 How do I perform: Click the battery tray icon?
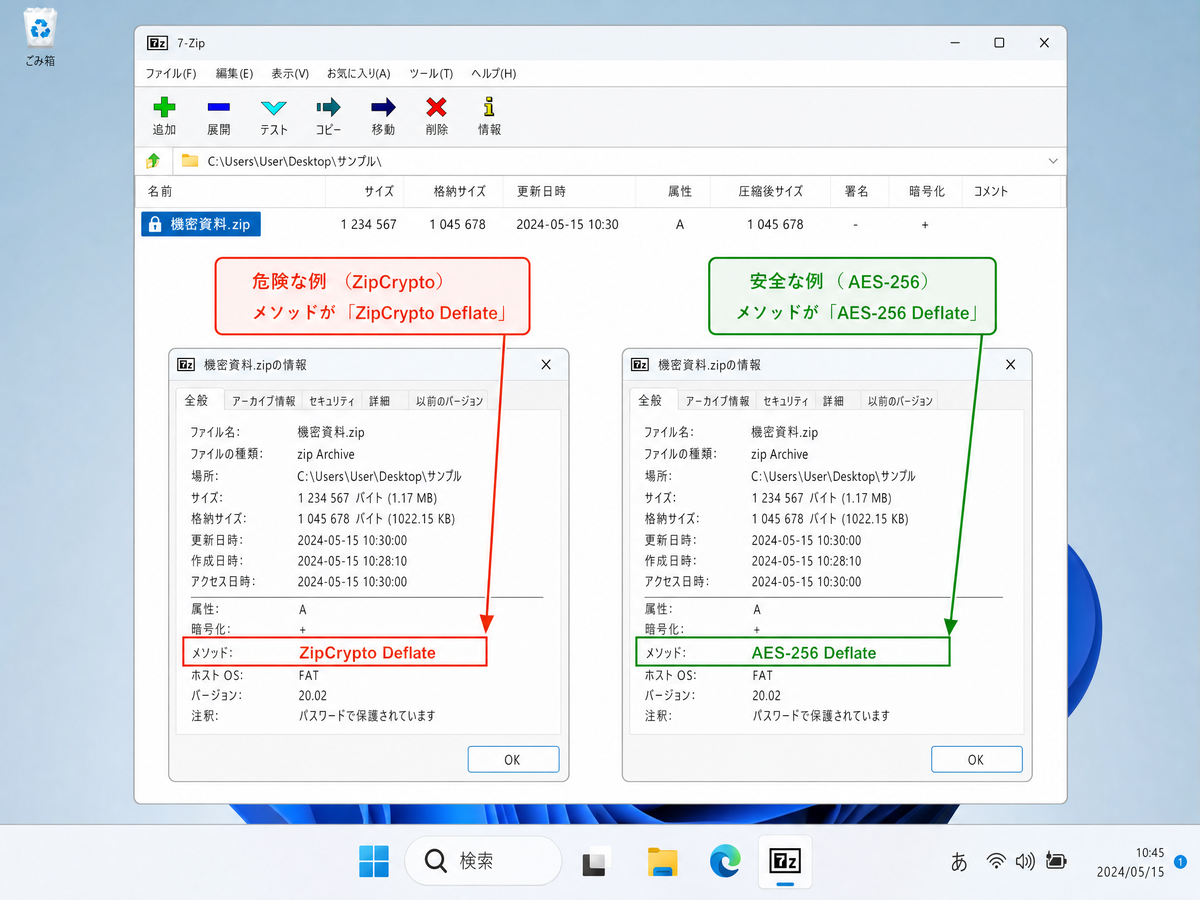point(1056,861)
